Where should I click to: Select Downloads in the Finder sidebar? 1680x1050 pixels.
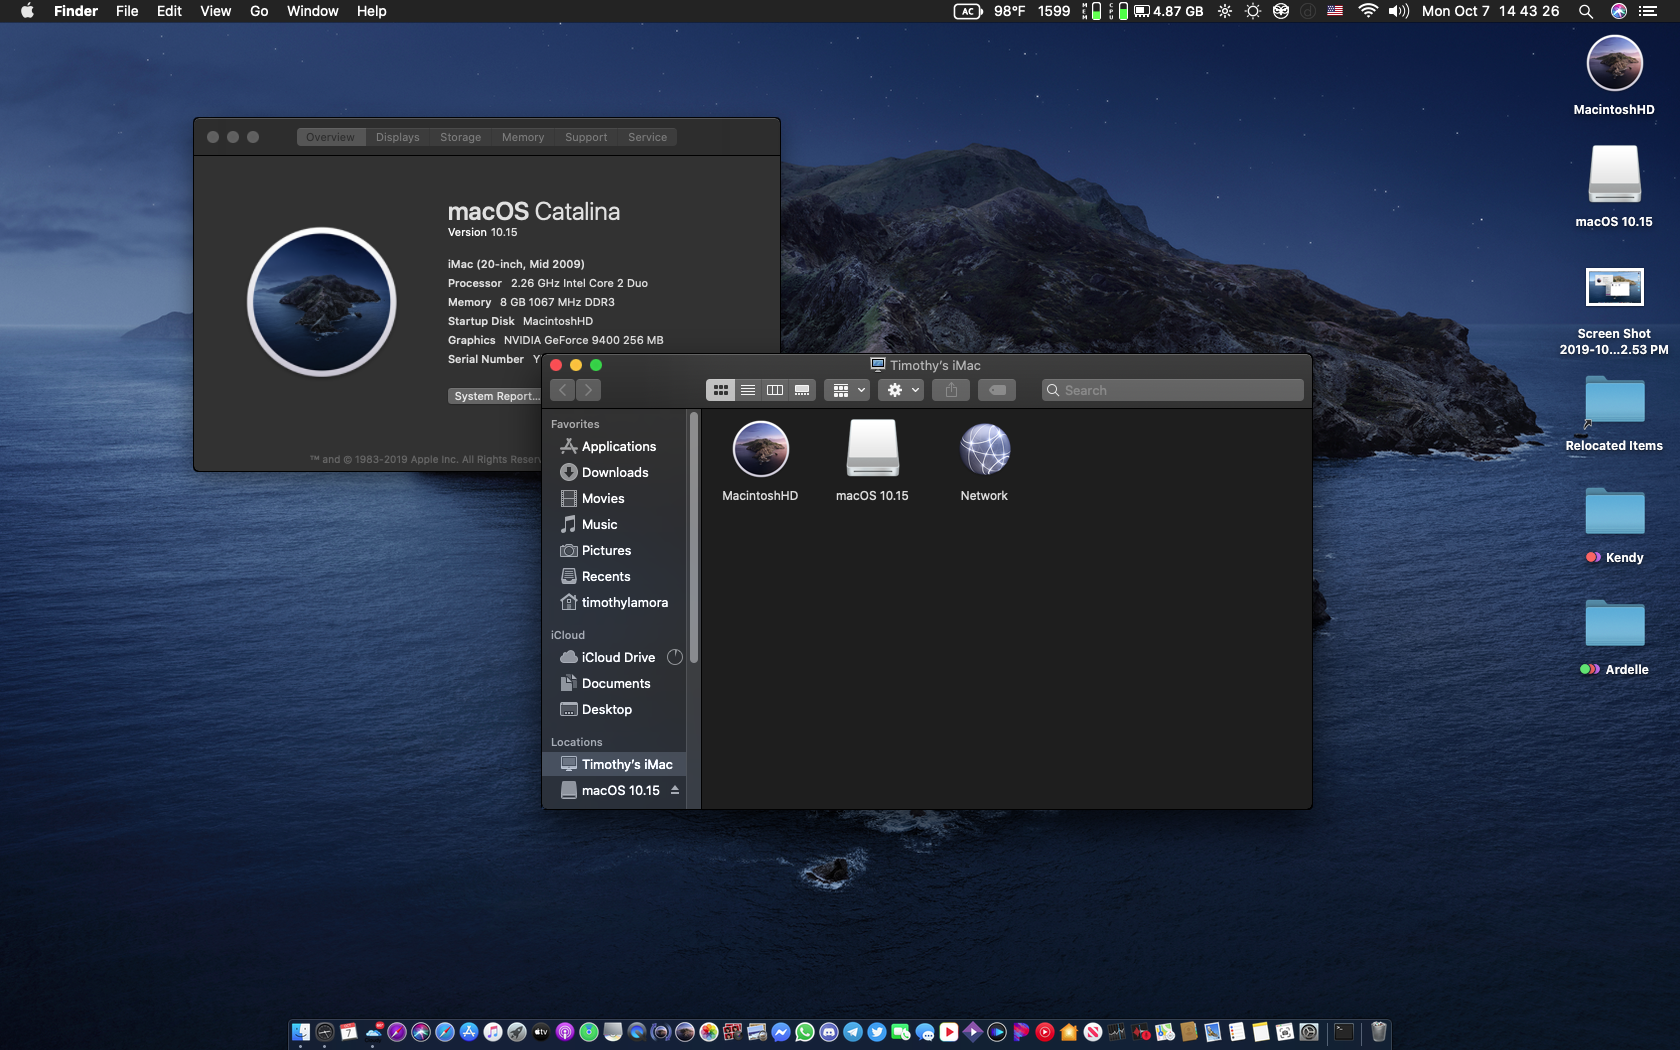click(x=614, y=473)
